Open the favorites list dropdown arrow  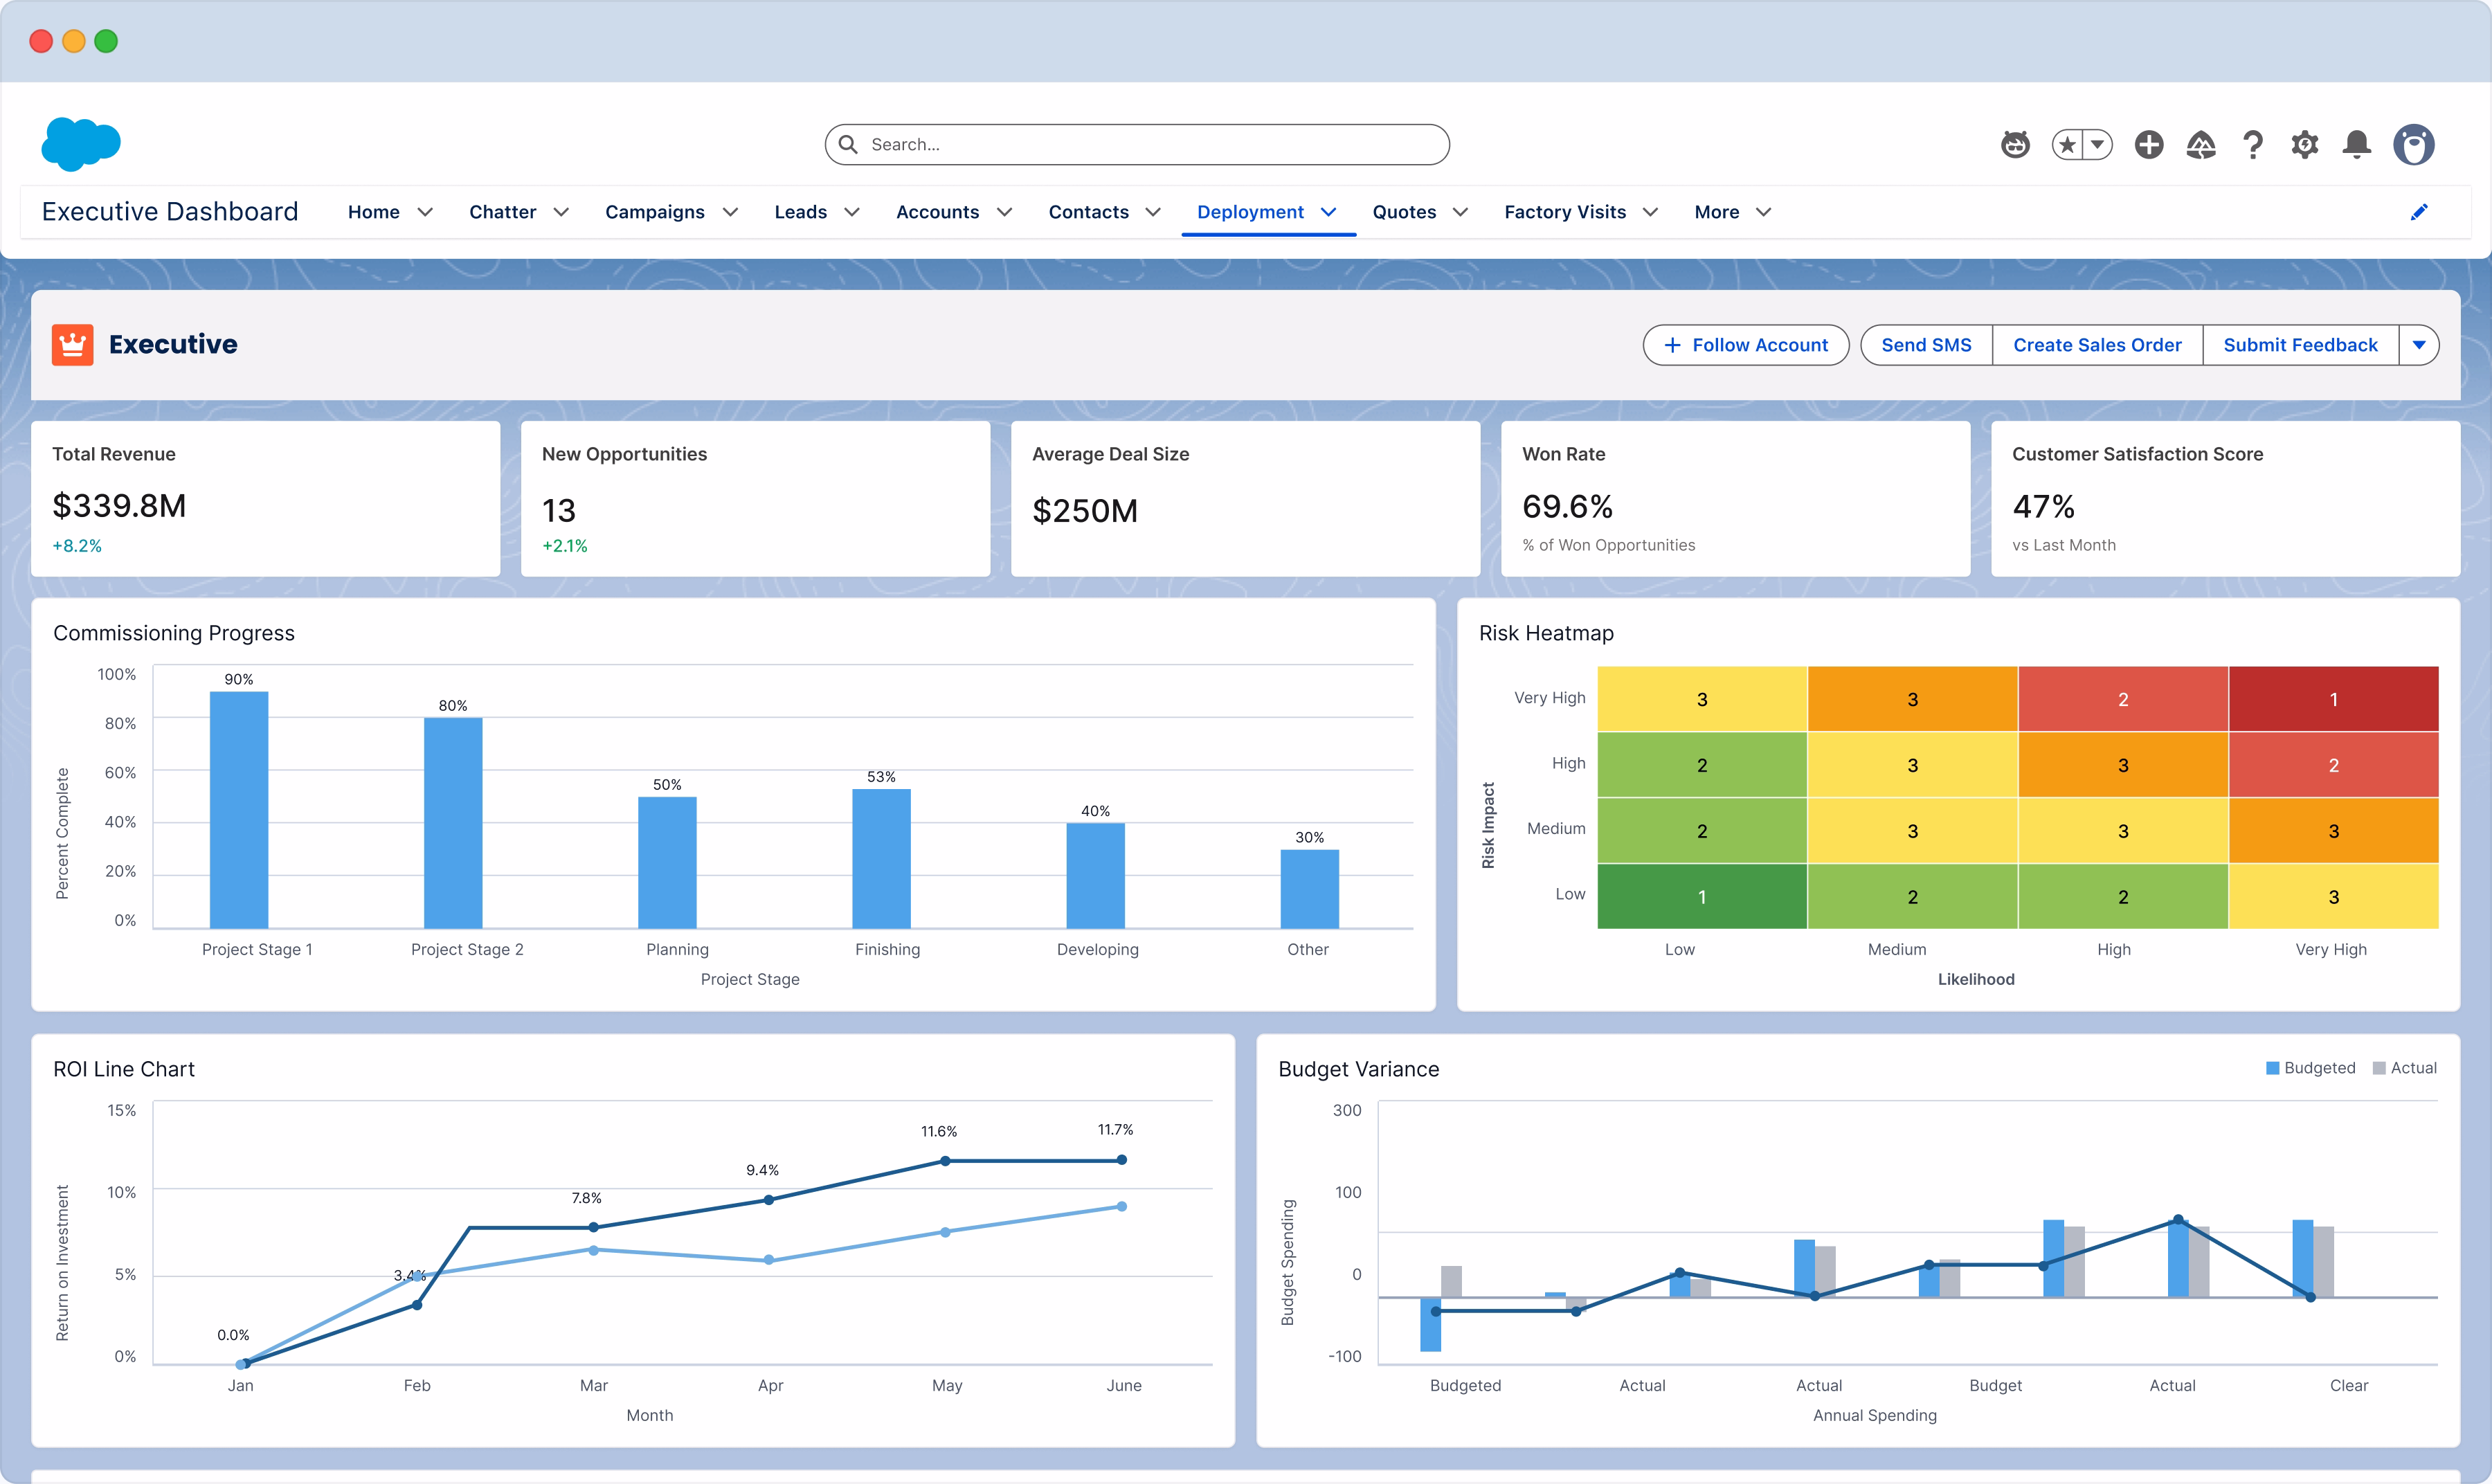pos(2098,145)
